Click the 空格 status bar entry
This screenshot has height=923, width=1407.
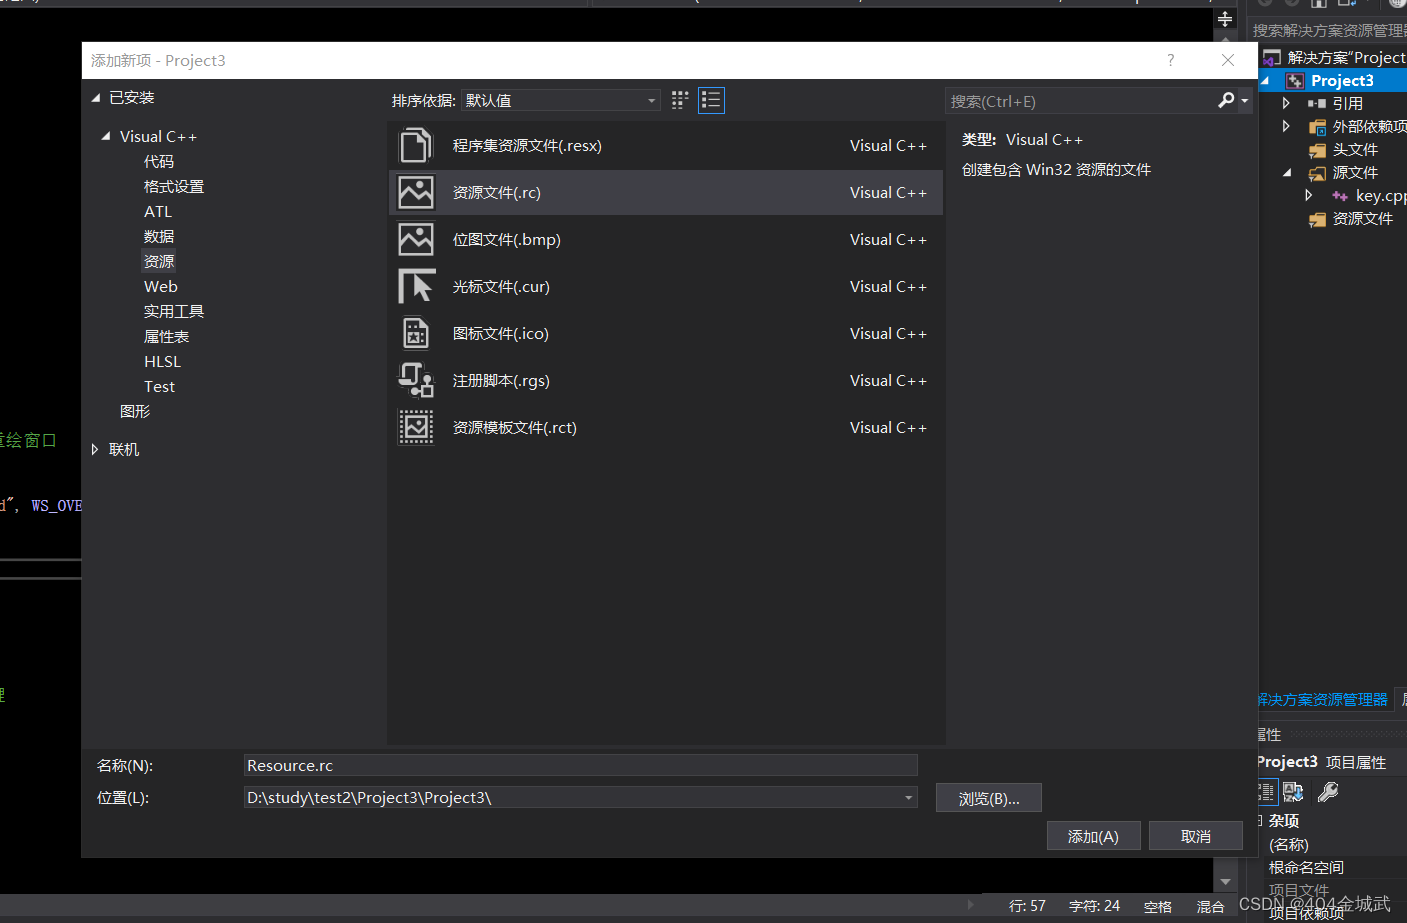click(1158, 907)
